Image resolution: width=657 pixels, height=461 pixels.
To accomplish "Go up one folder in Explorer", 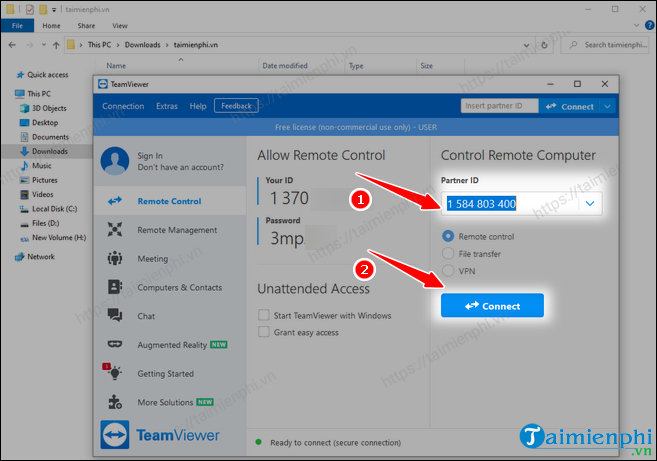I will 56,45.
